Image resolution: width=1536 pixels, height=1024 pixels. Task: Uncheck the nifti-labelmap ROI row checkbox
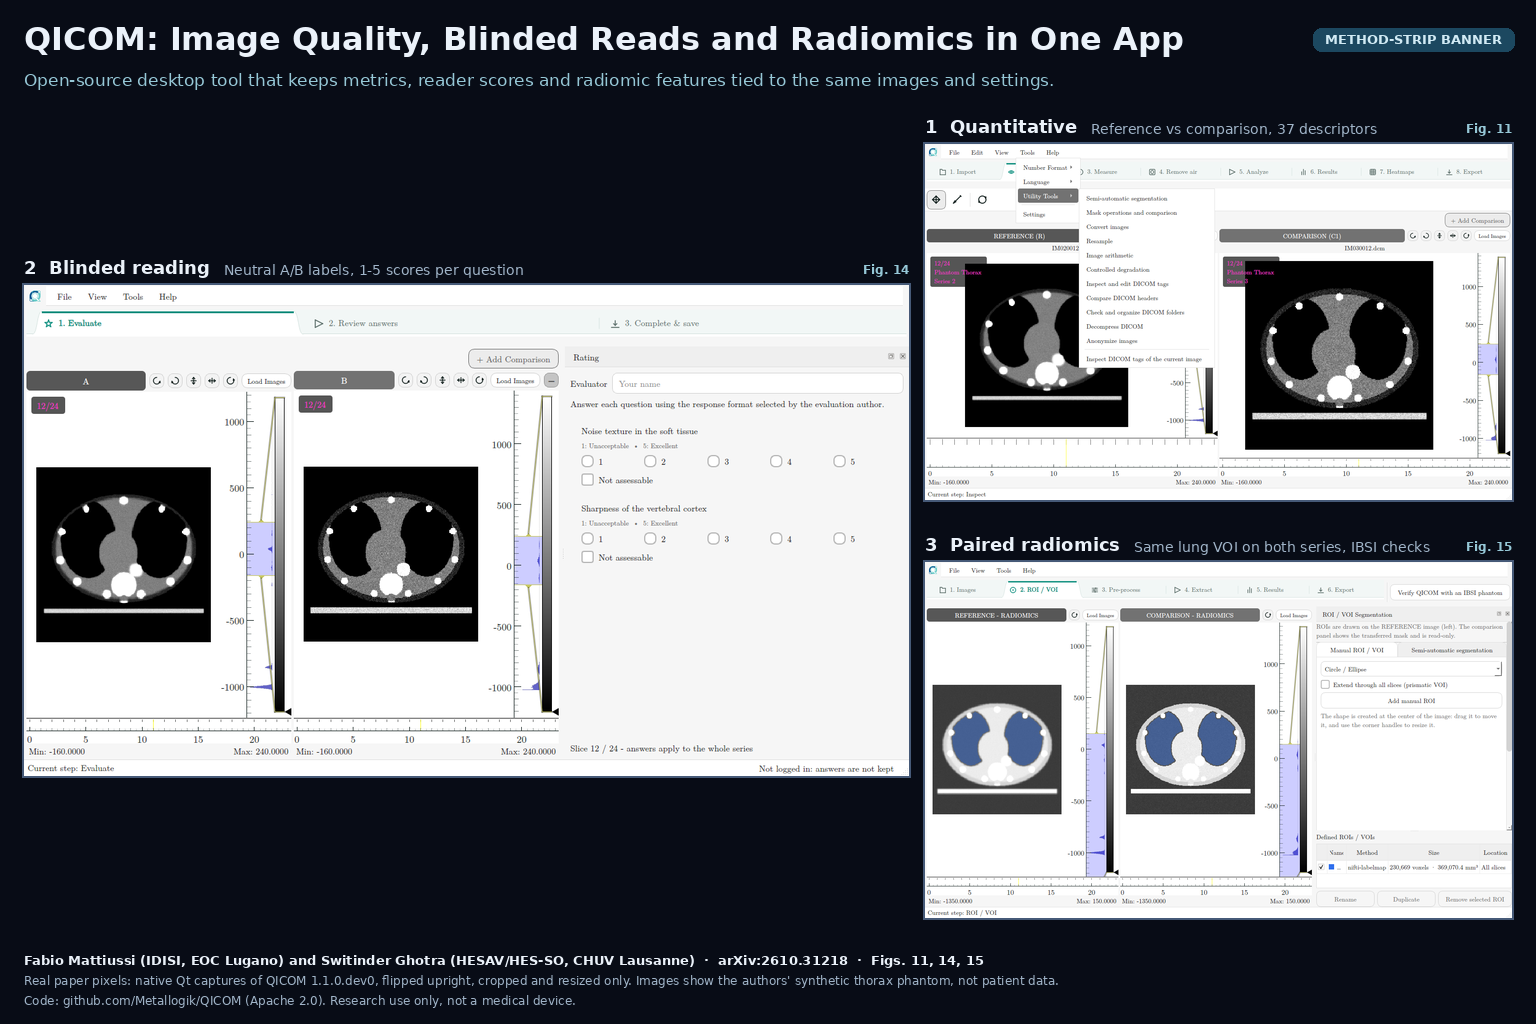pos(1321,867)
